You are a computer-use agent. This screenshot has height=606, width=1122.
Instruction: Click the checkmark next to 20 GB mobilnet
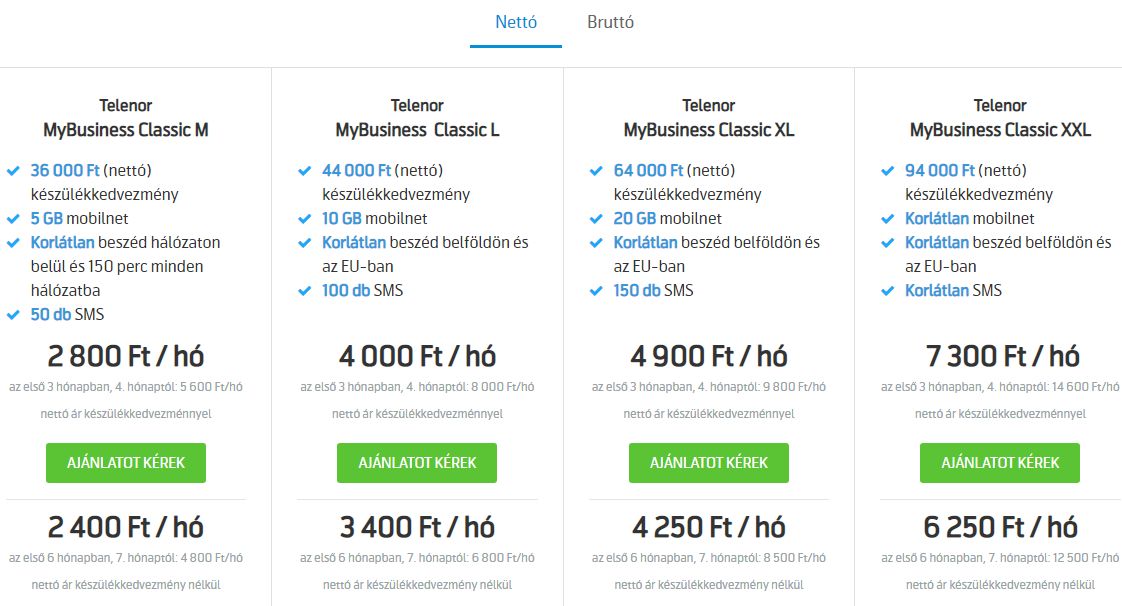point(596,218)
